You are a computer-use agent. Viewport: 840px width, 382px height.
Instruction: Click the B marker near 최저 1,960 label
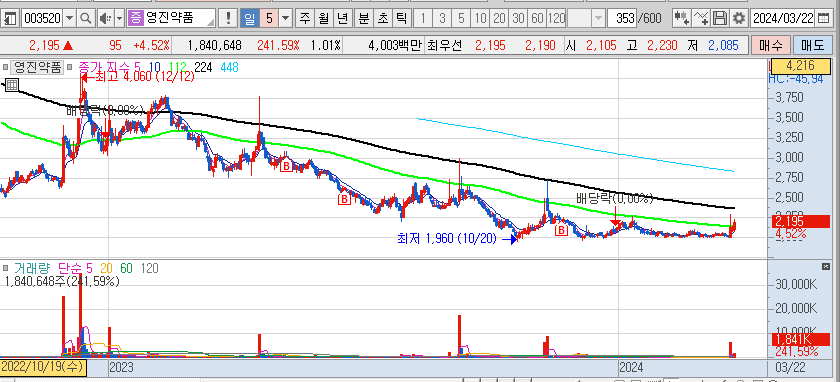click(561, 230)
